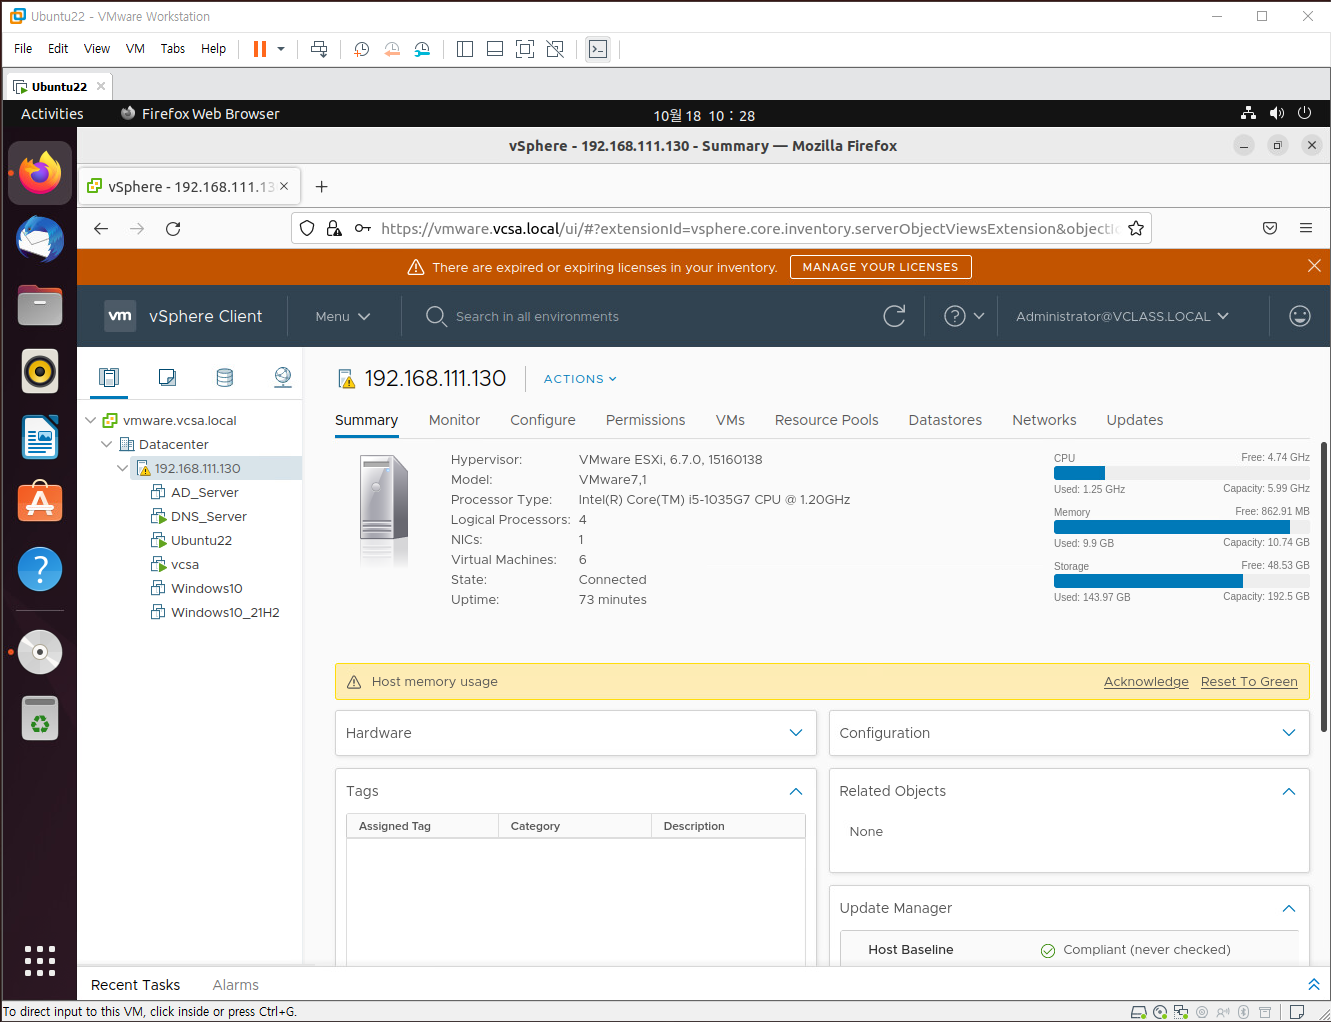Open Activities overview in Ubuntu
Screen dimensions: 1331x1022
click(x=52, y=114)
